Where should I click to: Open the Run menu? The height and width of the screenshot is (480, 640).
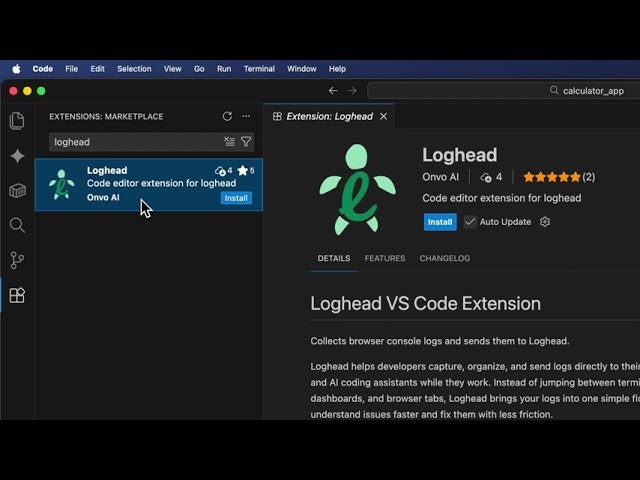pos(224,69)
